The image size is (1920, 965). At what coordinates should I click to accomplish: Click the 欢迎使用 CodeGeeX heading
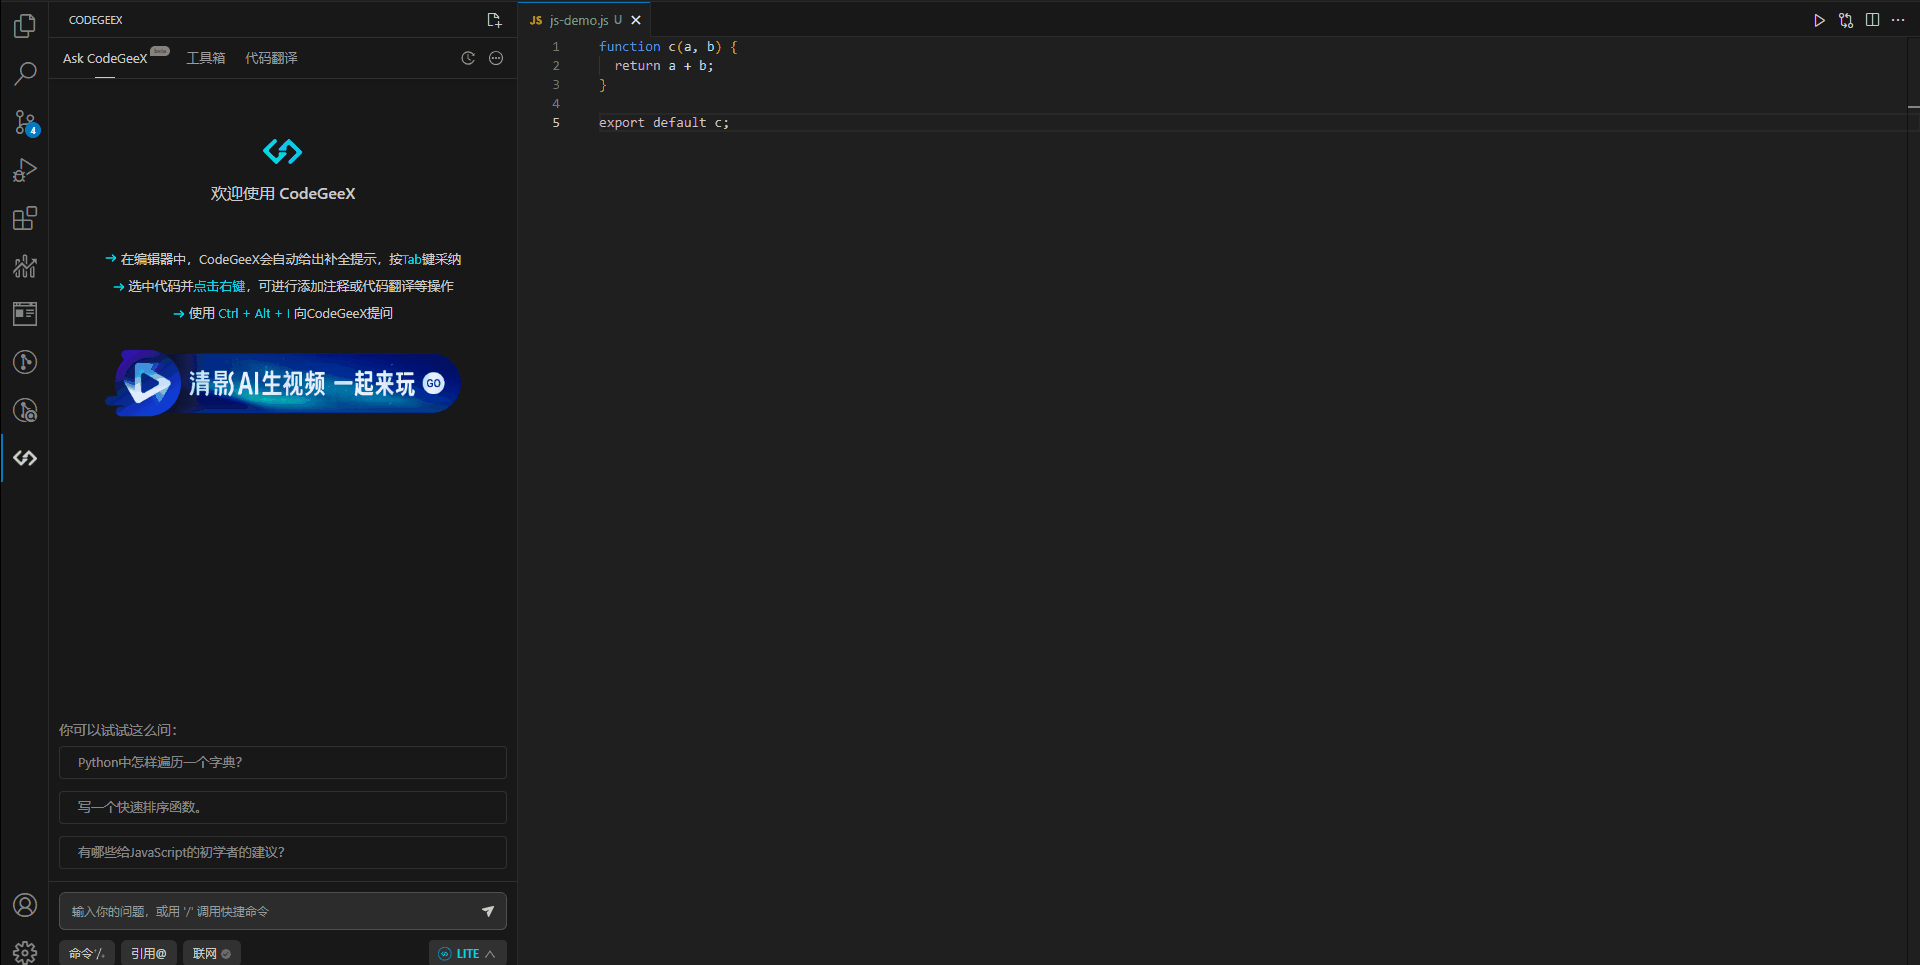tap(283, 193)
